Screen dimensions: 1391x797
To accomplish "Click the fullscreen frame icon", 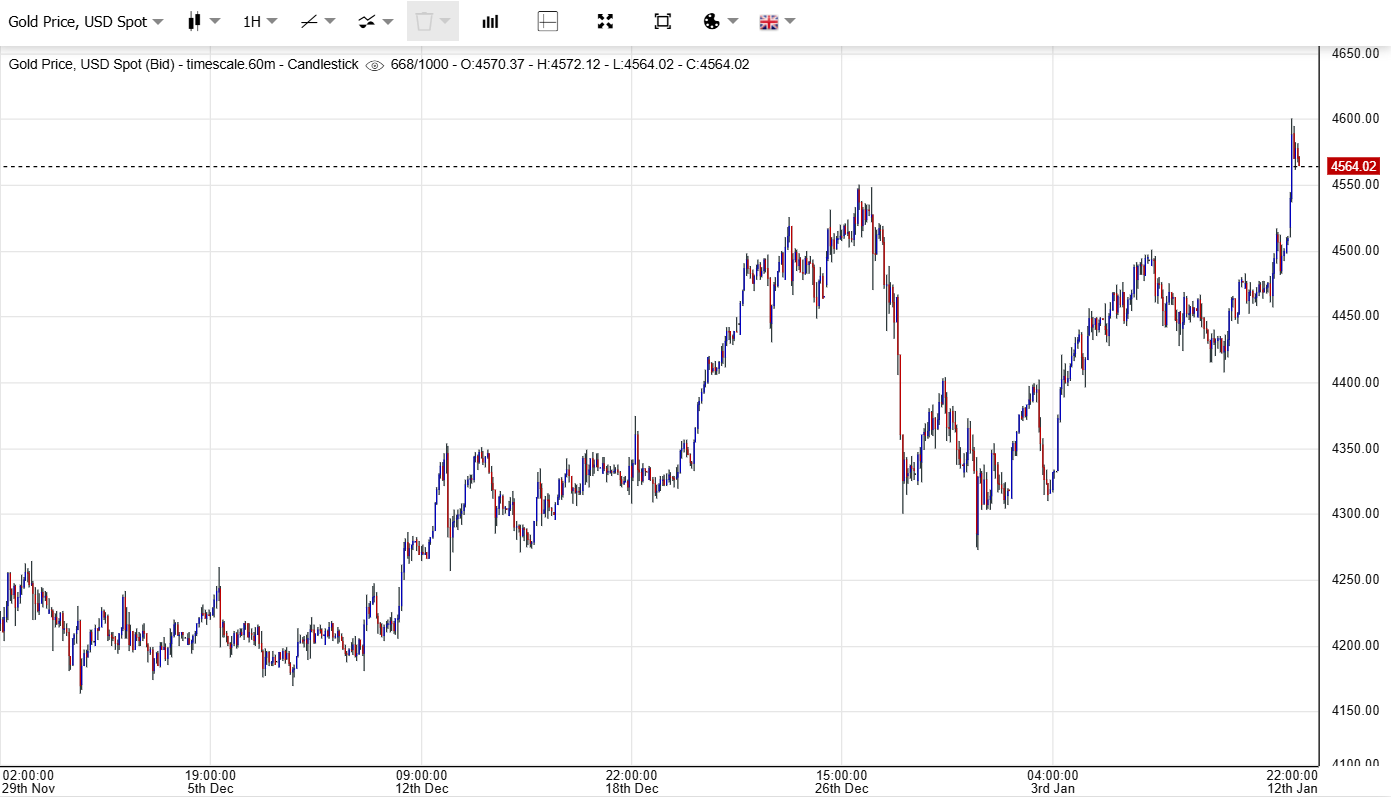I will coord(662,21).
